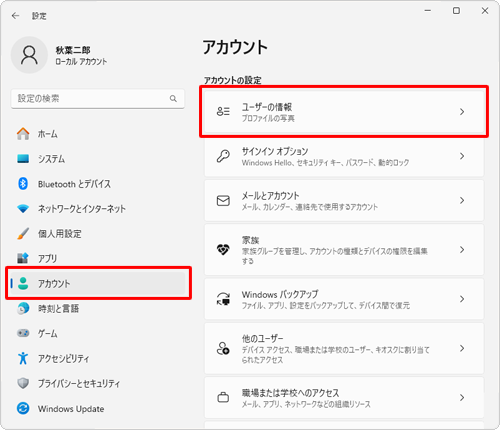Click the Windows Update sync icon

click(23, 408)
